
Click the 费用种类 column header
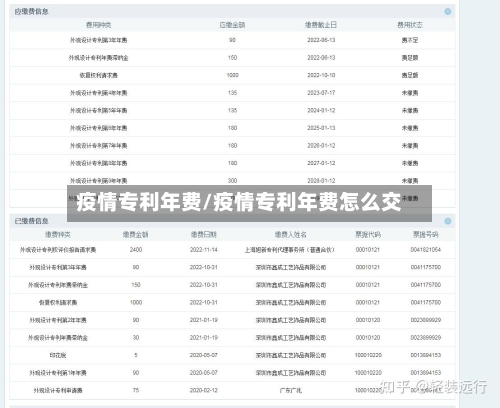[99, 25]
